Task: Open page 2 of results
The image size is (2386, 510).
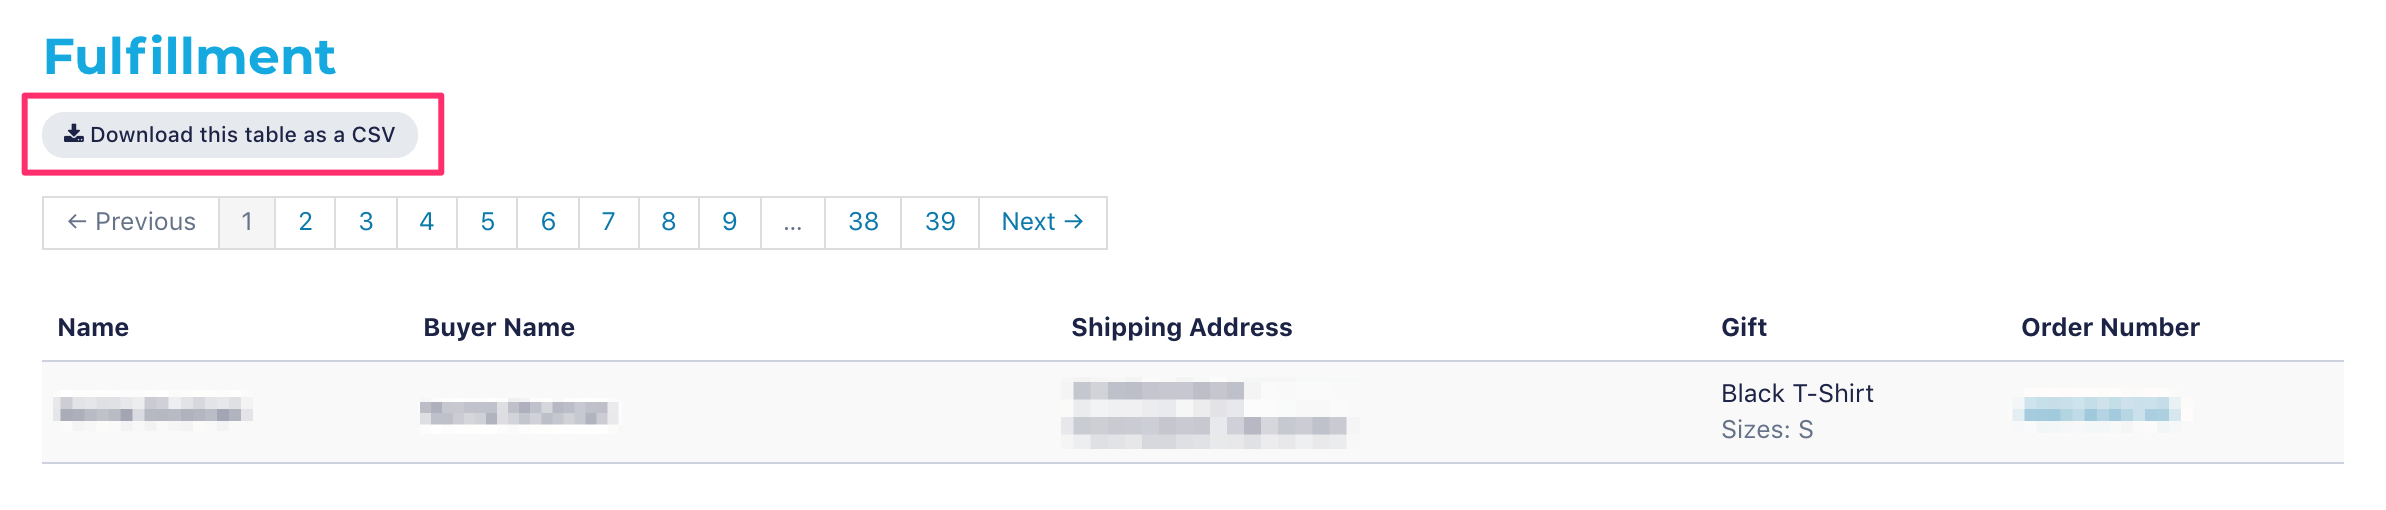Action: [x=305, y=222]
